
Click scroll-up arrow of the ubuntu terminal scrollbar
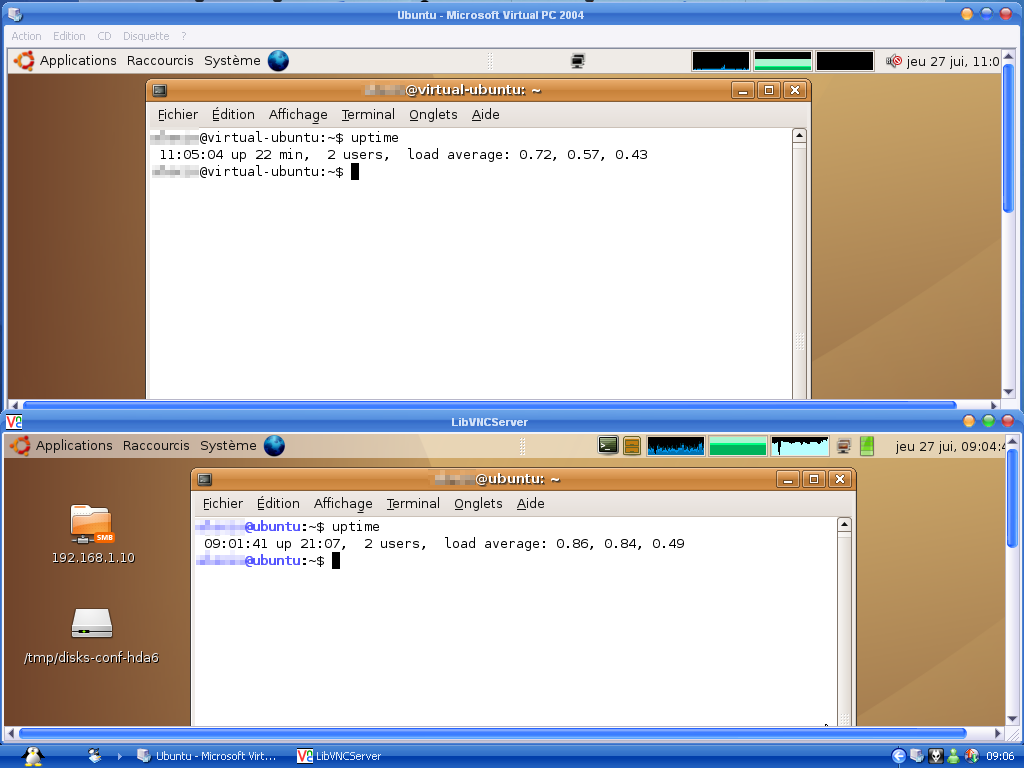coord(844,524)
